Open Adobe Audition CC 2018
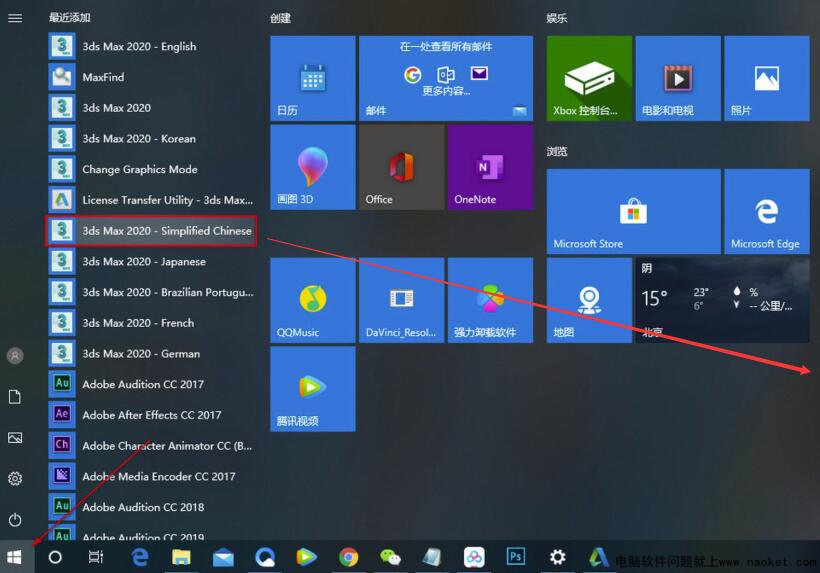Screen dimensions: 820x573 (151, 507)
